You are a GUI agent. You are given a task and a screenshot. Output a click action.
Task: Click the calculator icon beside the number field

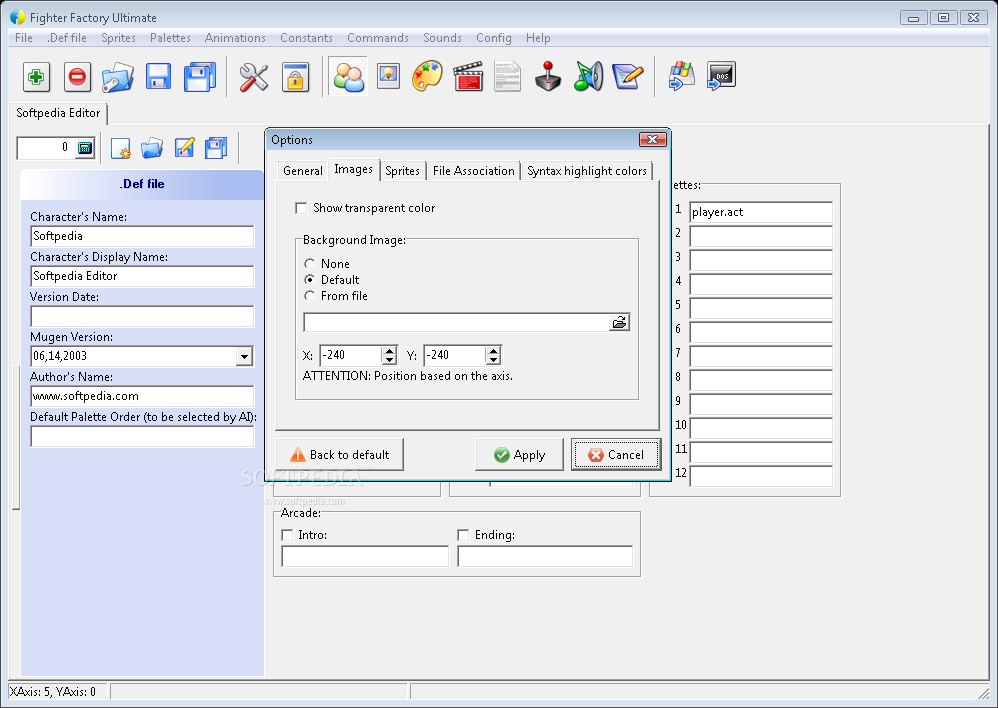85,148
